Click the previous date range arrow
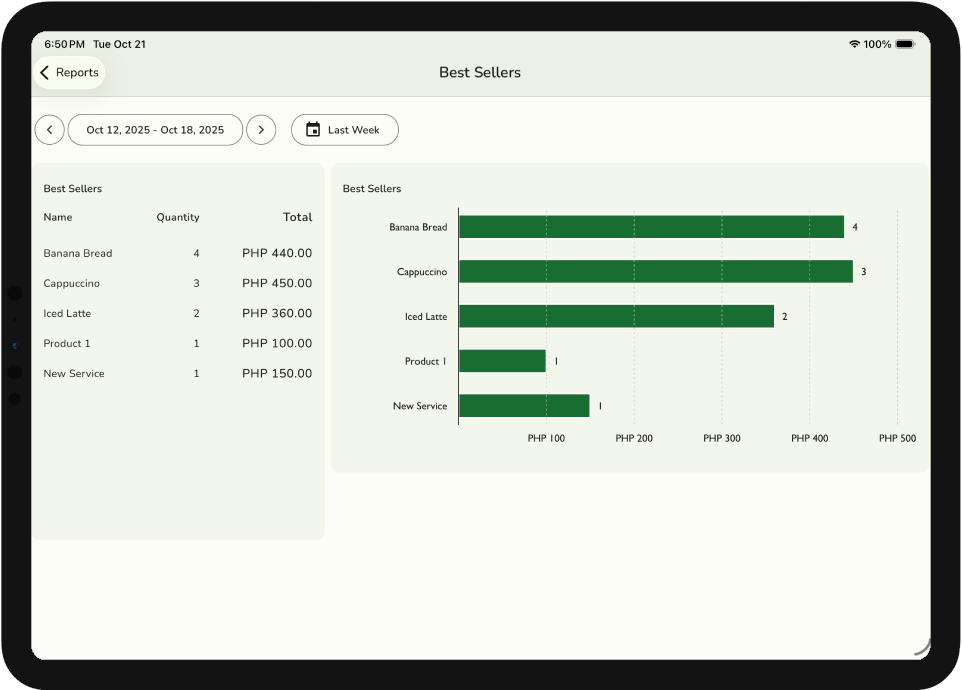Image resolution: width=962 pixels, height=690 pixels. coord(49,130)
